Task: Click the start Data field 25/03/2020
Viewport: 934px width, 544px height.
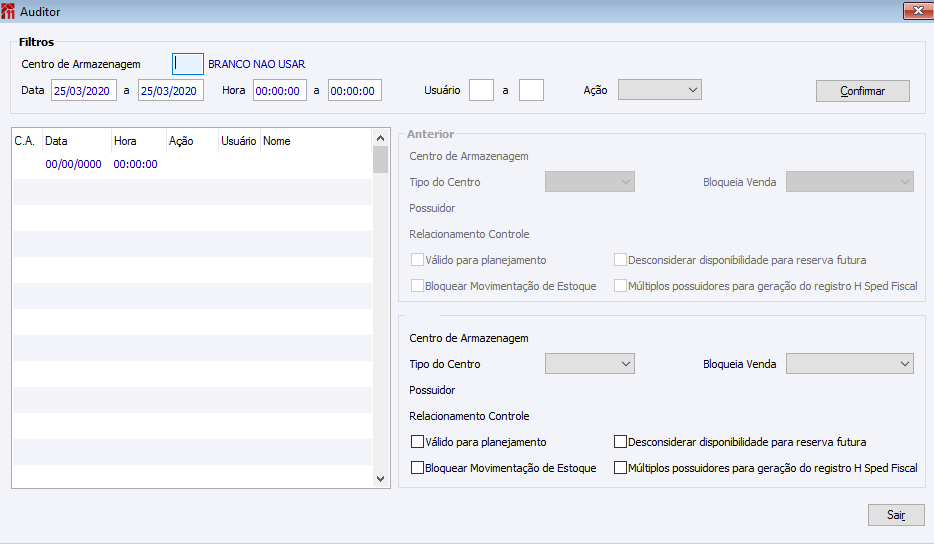Action: [x=83, y=91]
